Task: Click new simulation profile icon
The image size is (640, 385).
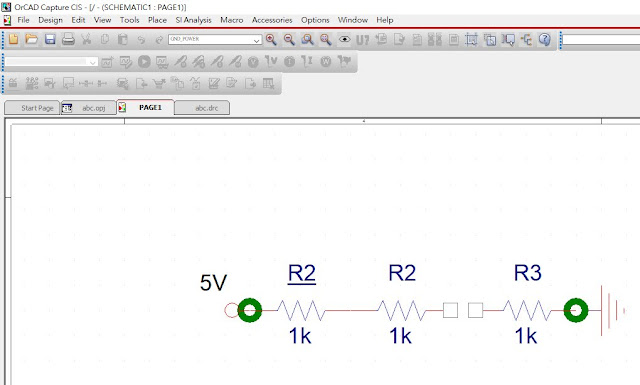Action: (x=107, y=62)
